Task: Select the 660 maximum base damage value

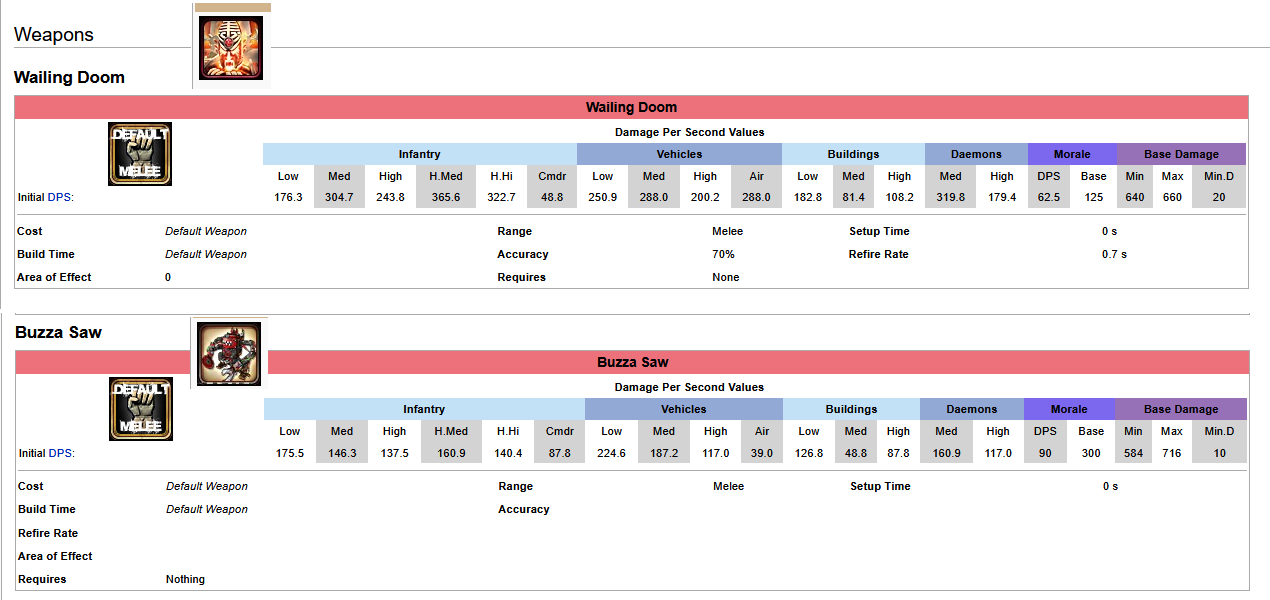Action: (x=1172, y=197)
